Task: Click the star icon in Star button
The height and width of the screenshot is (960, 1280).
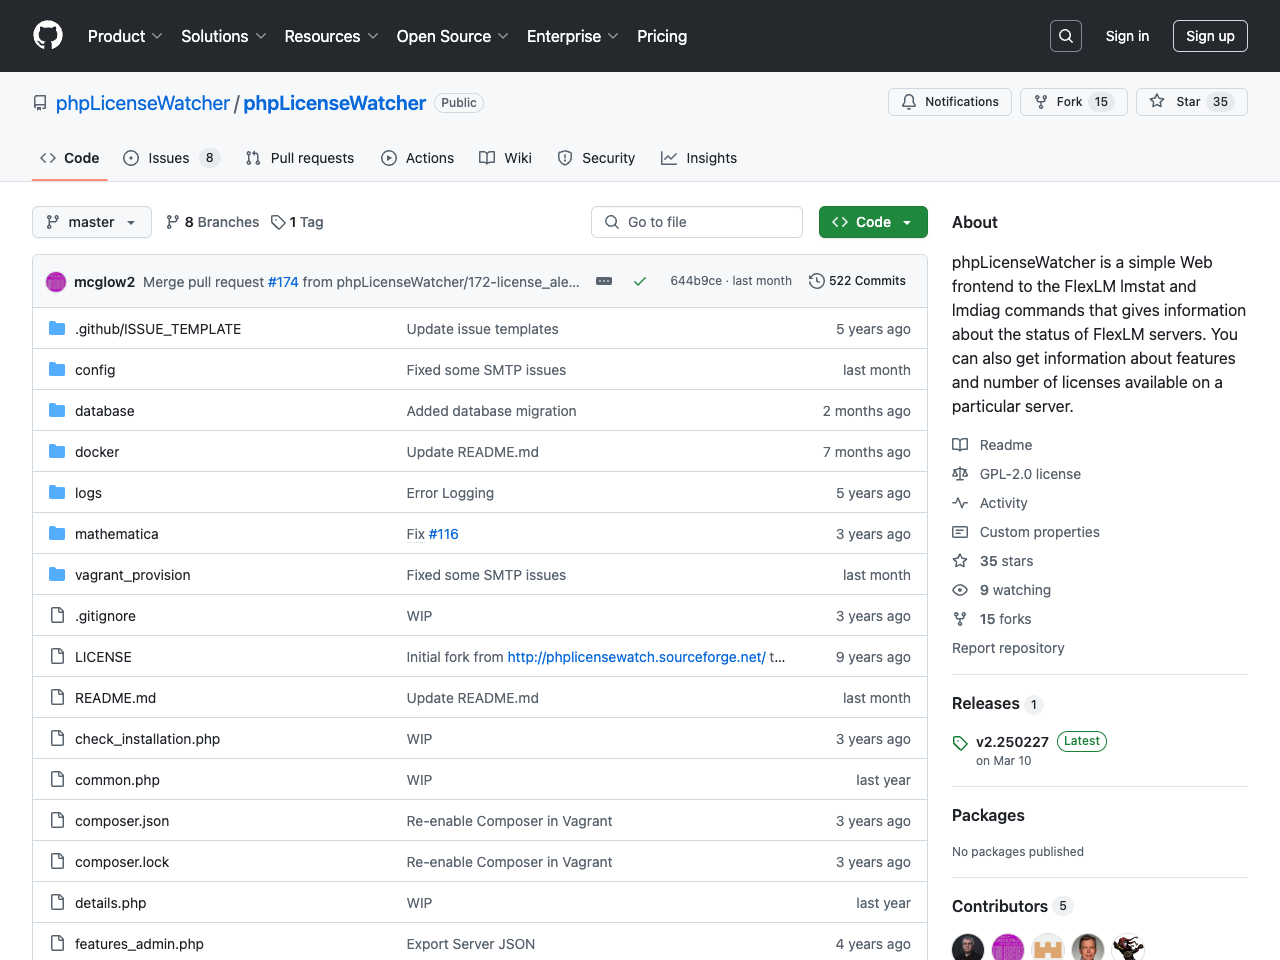Action: tap(1157, 102)
